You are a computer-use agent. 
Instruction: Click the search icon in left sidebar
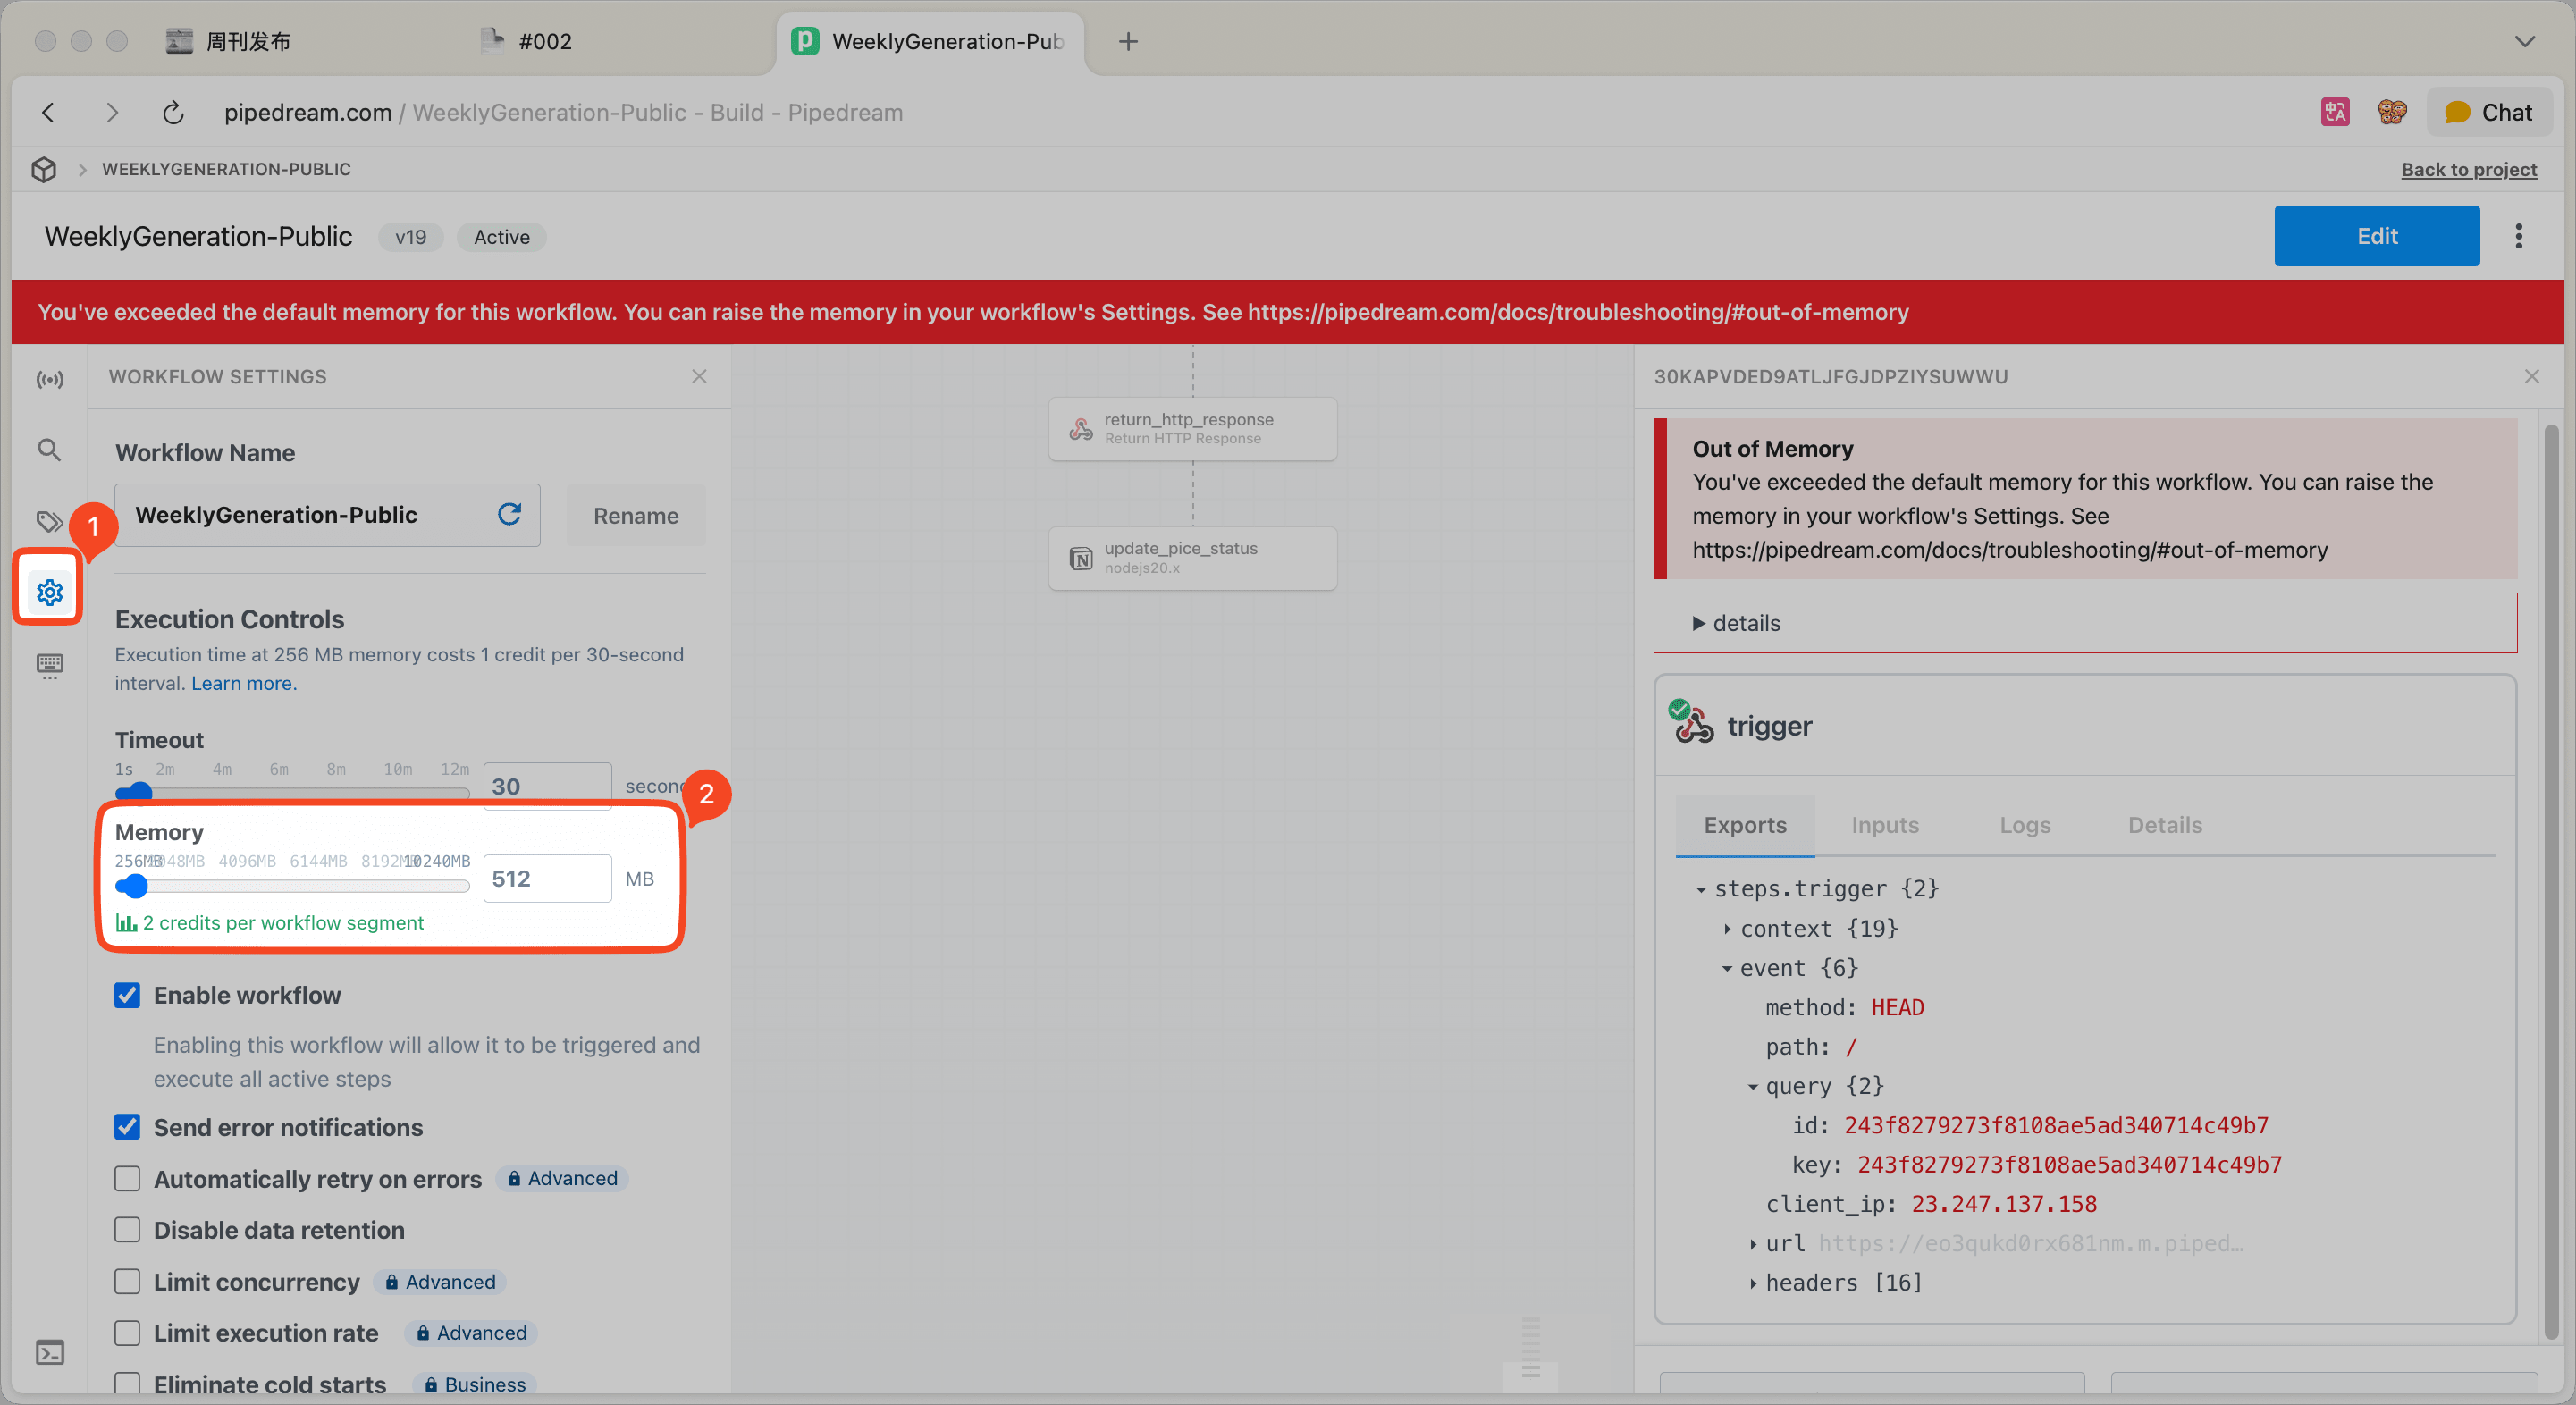point(49,450)
